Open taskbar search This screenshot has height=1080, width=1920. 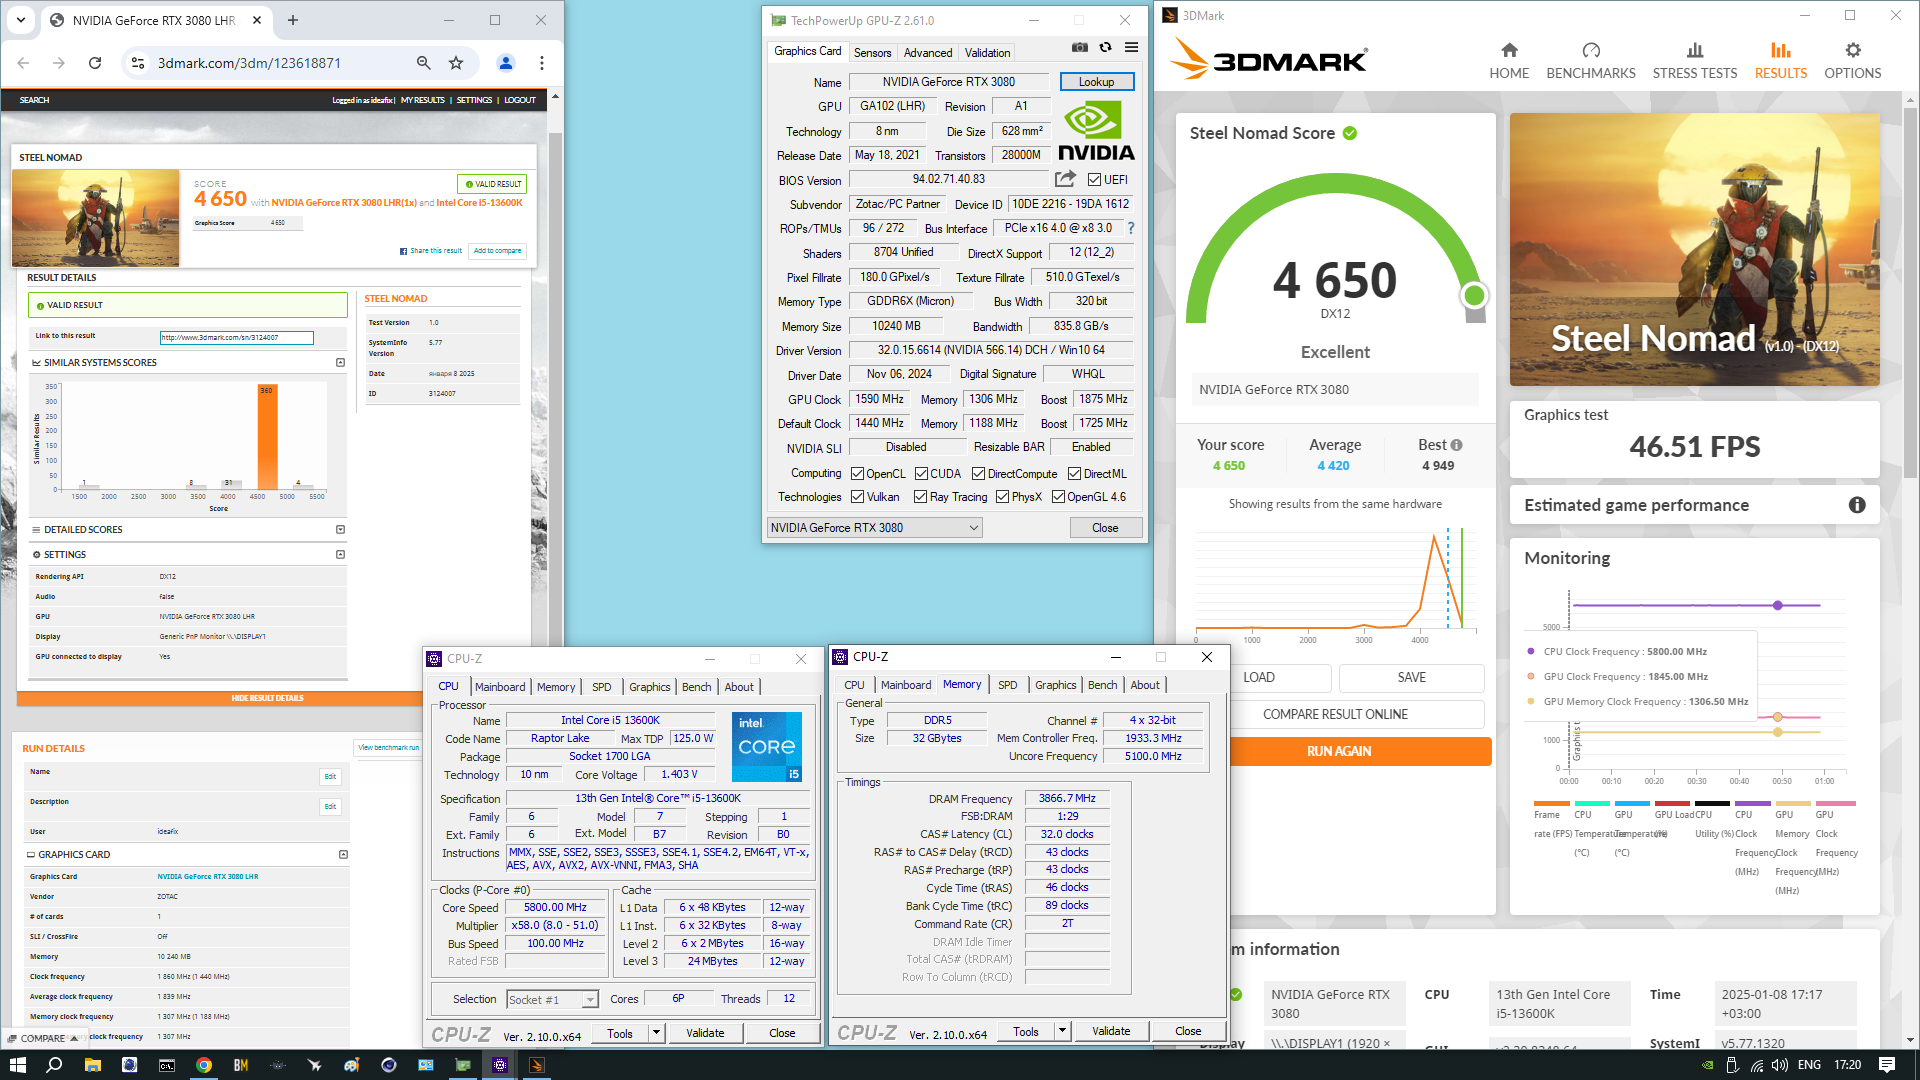tap(54, 1065)
